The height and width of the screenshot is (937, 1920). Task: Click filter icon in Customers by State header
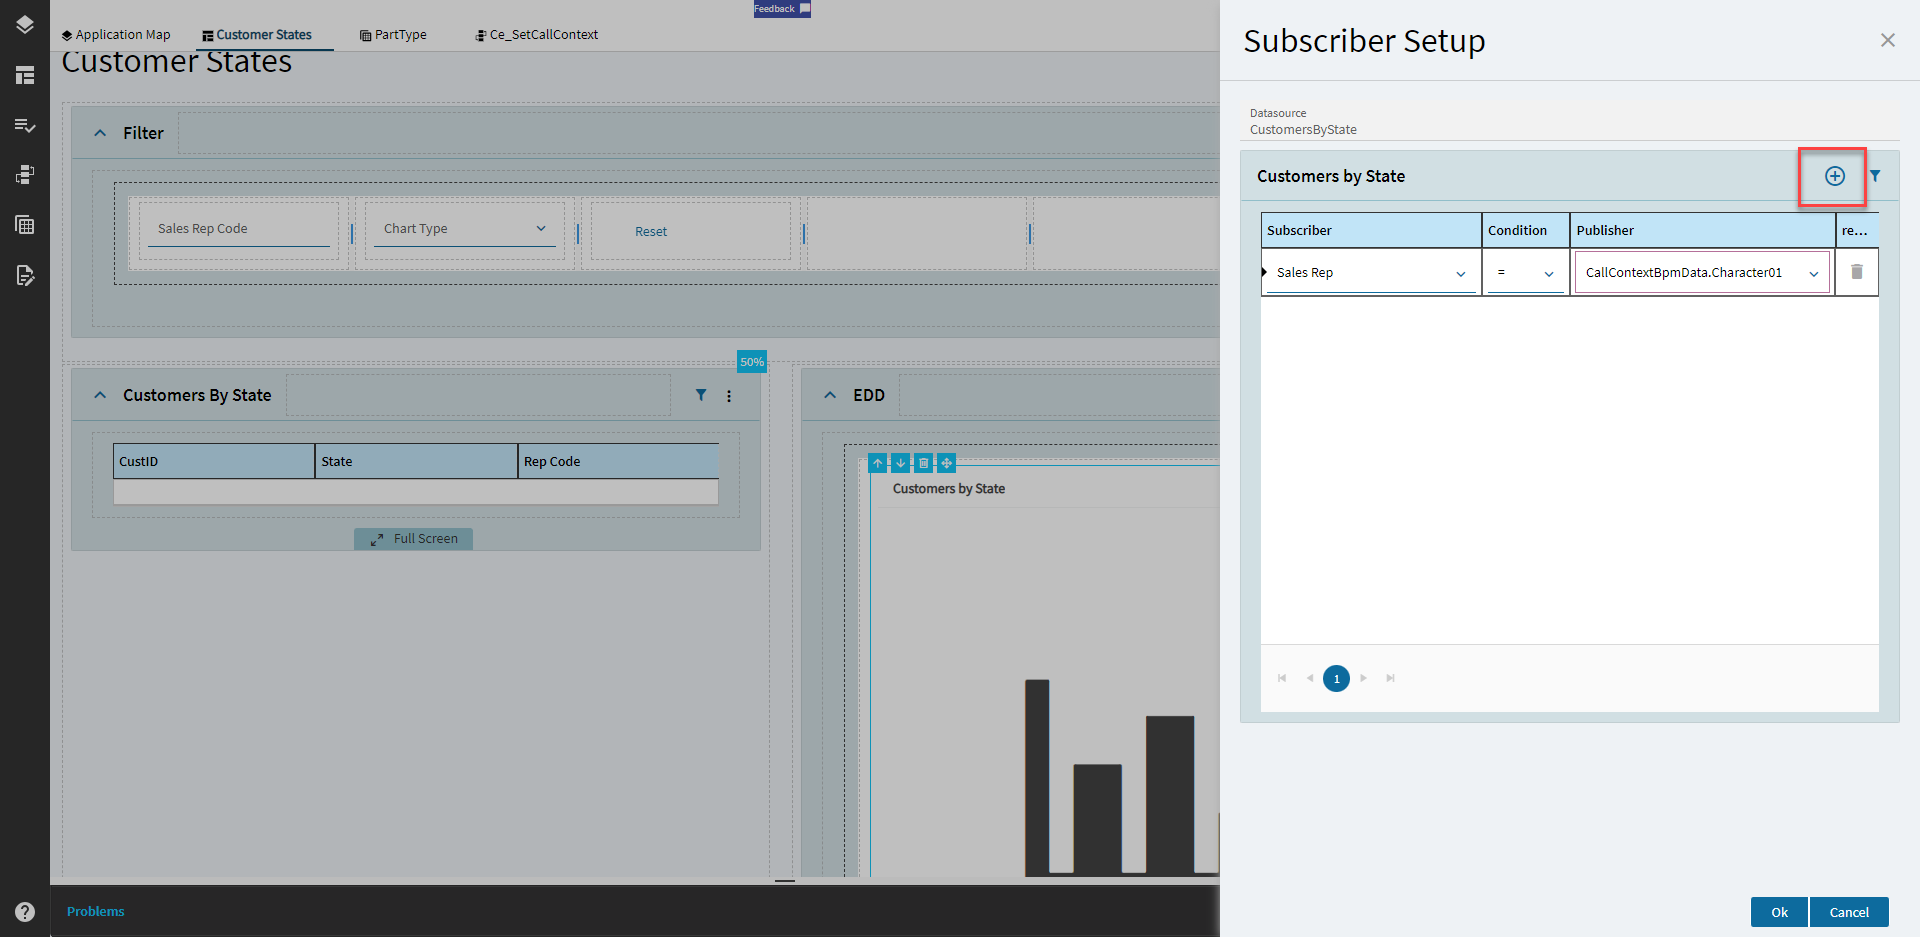click(1875, 176)
